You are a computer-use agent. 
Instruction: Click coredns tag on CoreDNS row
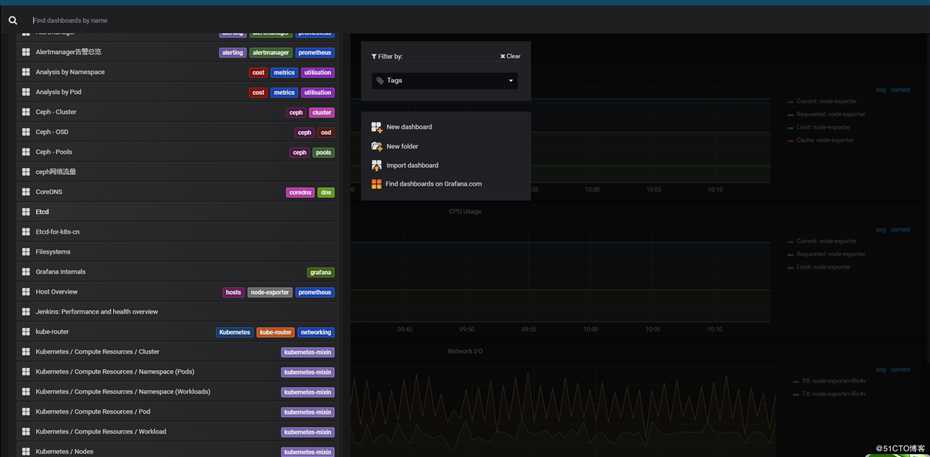[300, 193]
